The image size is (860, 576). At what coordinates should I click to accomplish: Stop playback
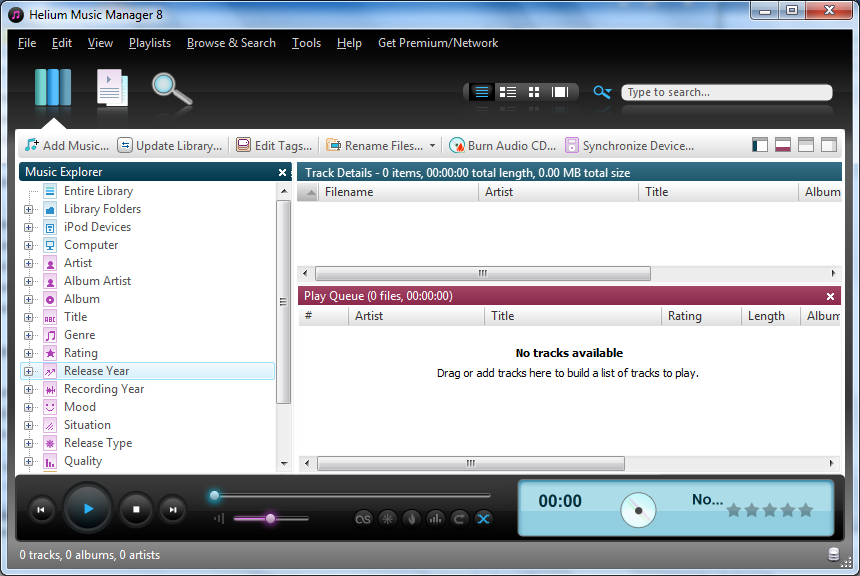(136, 510)
